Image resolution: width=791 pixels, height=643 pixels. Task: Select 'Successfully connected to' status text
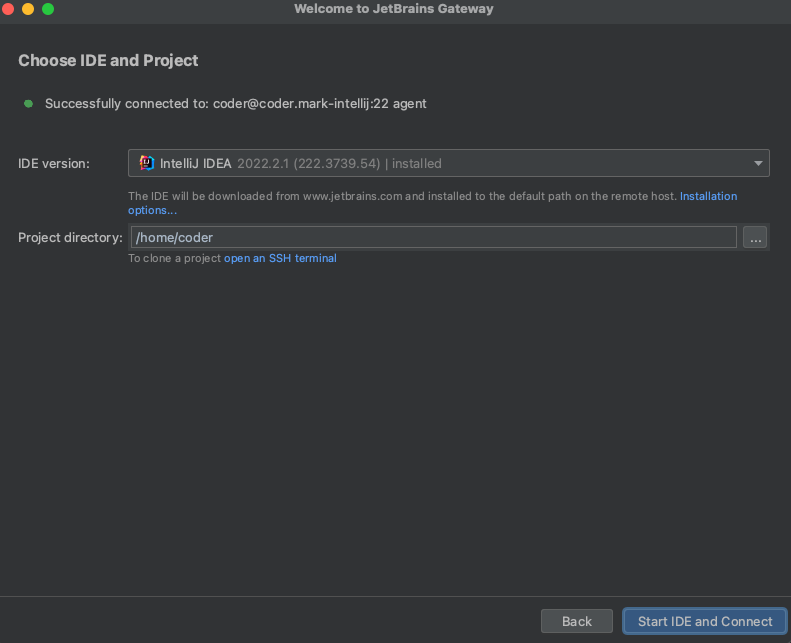[236, 103]
